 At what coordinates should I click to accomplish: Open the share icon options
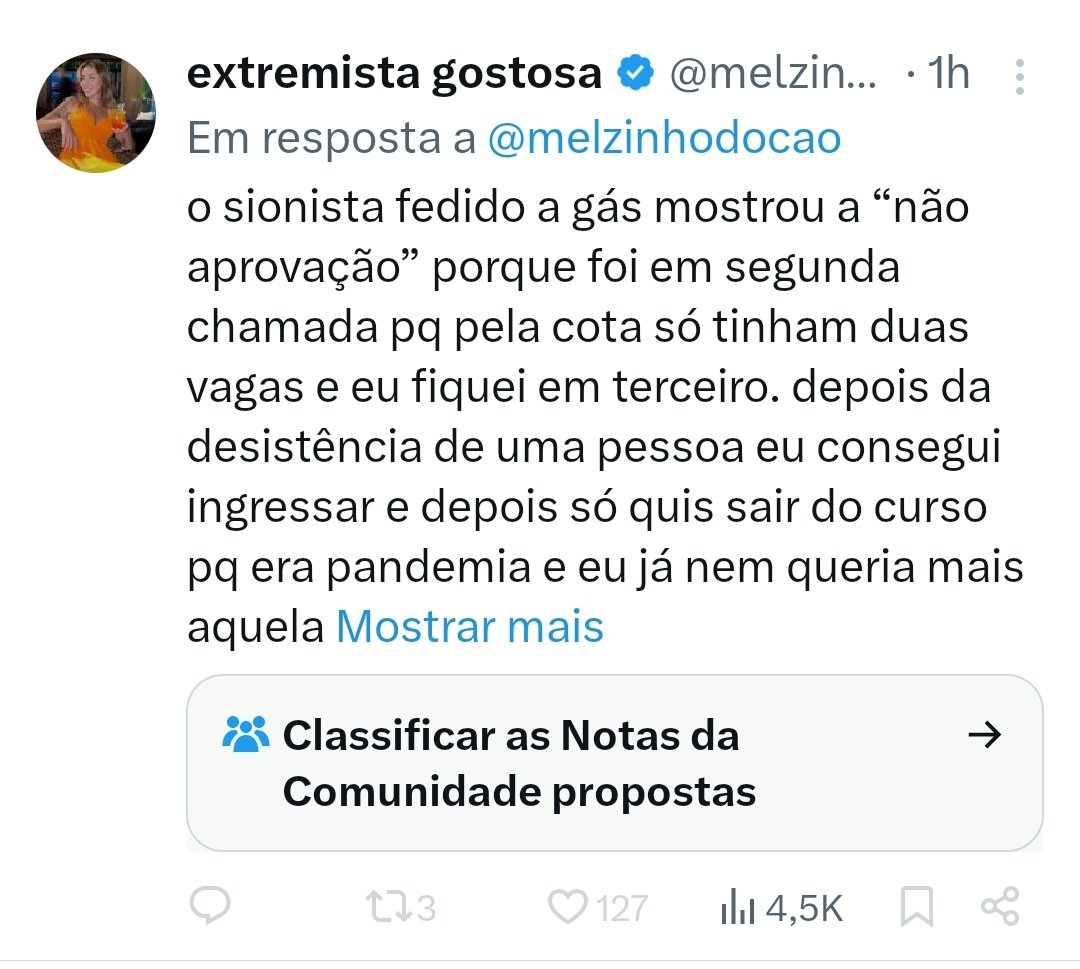tap(1000, 906)
